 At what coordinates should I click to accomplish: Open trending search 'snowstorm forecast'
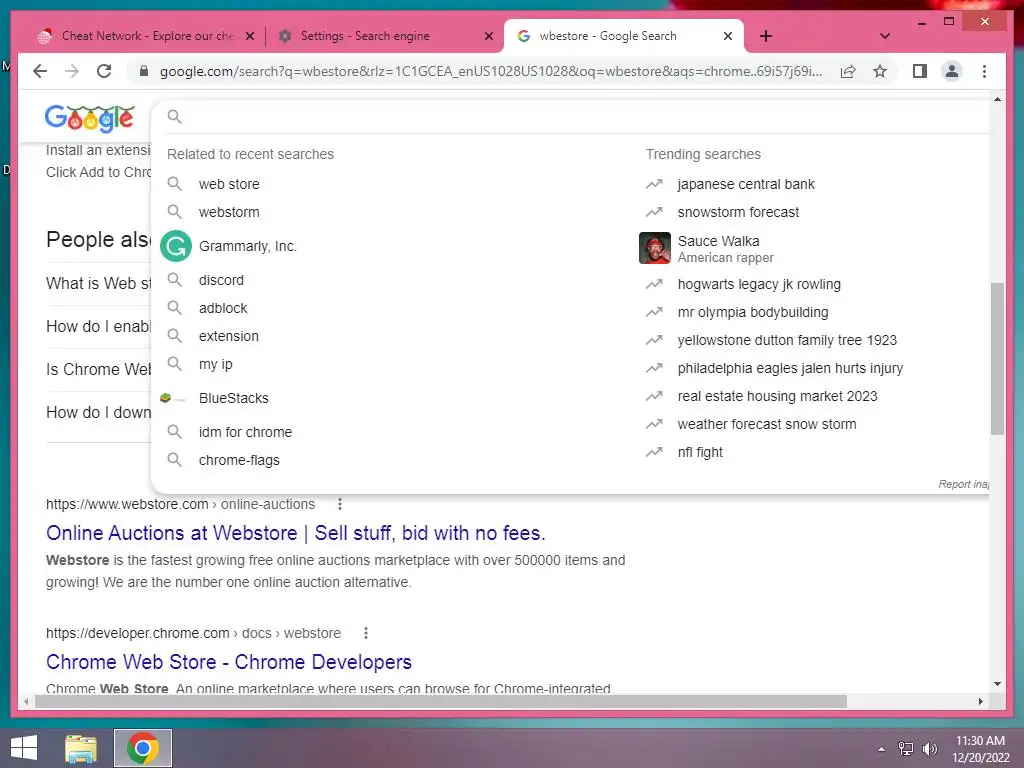point(738,212)
